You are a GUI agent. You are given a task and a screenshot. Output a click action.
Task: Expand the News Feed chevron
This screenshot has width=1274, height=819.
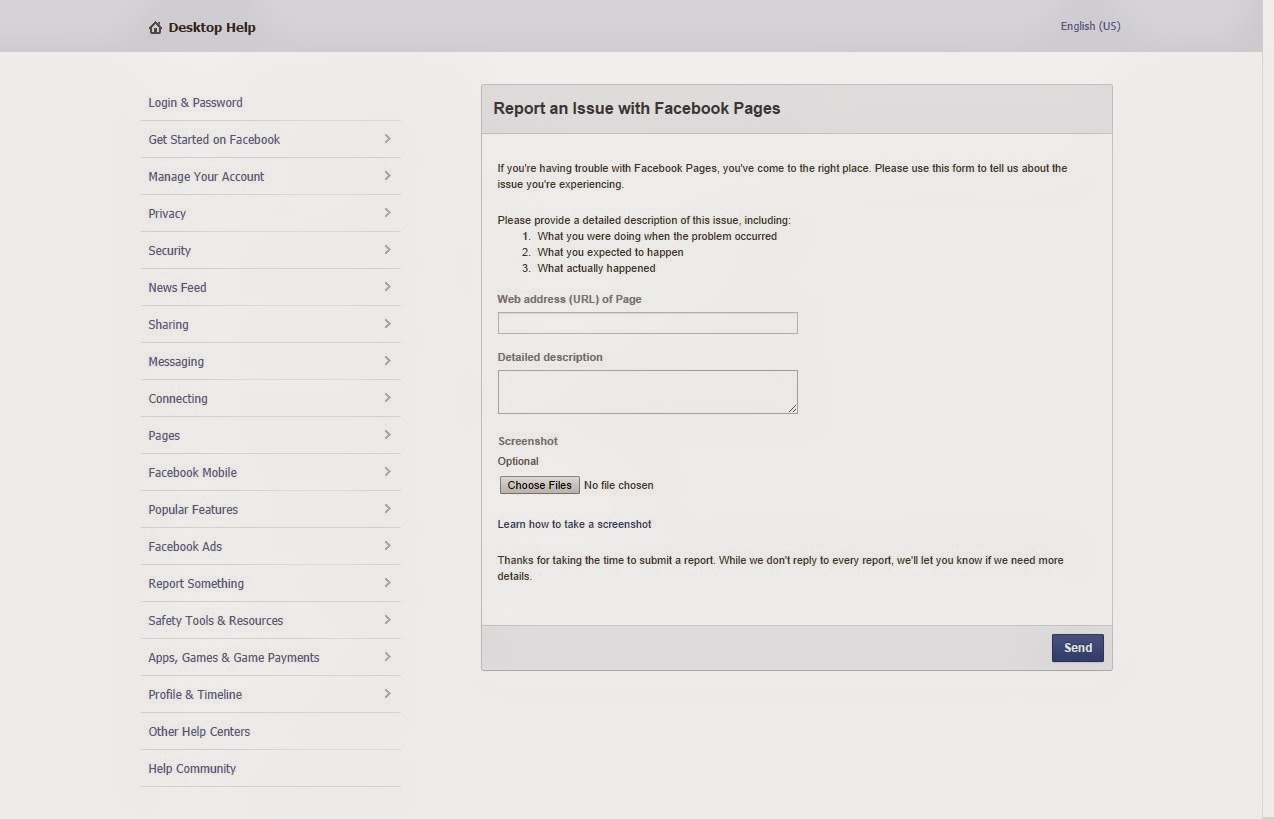point(387,287)
